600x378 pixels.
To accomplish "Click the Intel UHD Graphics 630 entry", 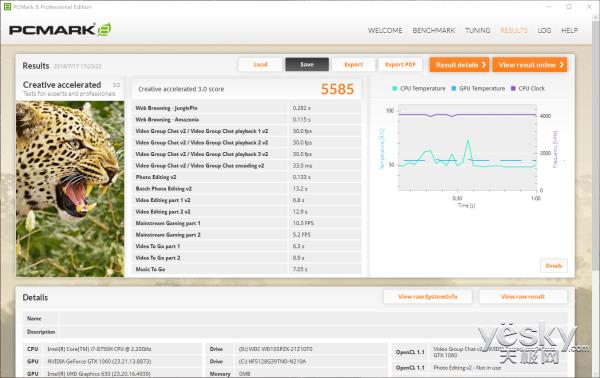I will click(99, 373).
